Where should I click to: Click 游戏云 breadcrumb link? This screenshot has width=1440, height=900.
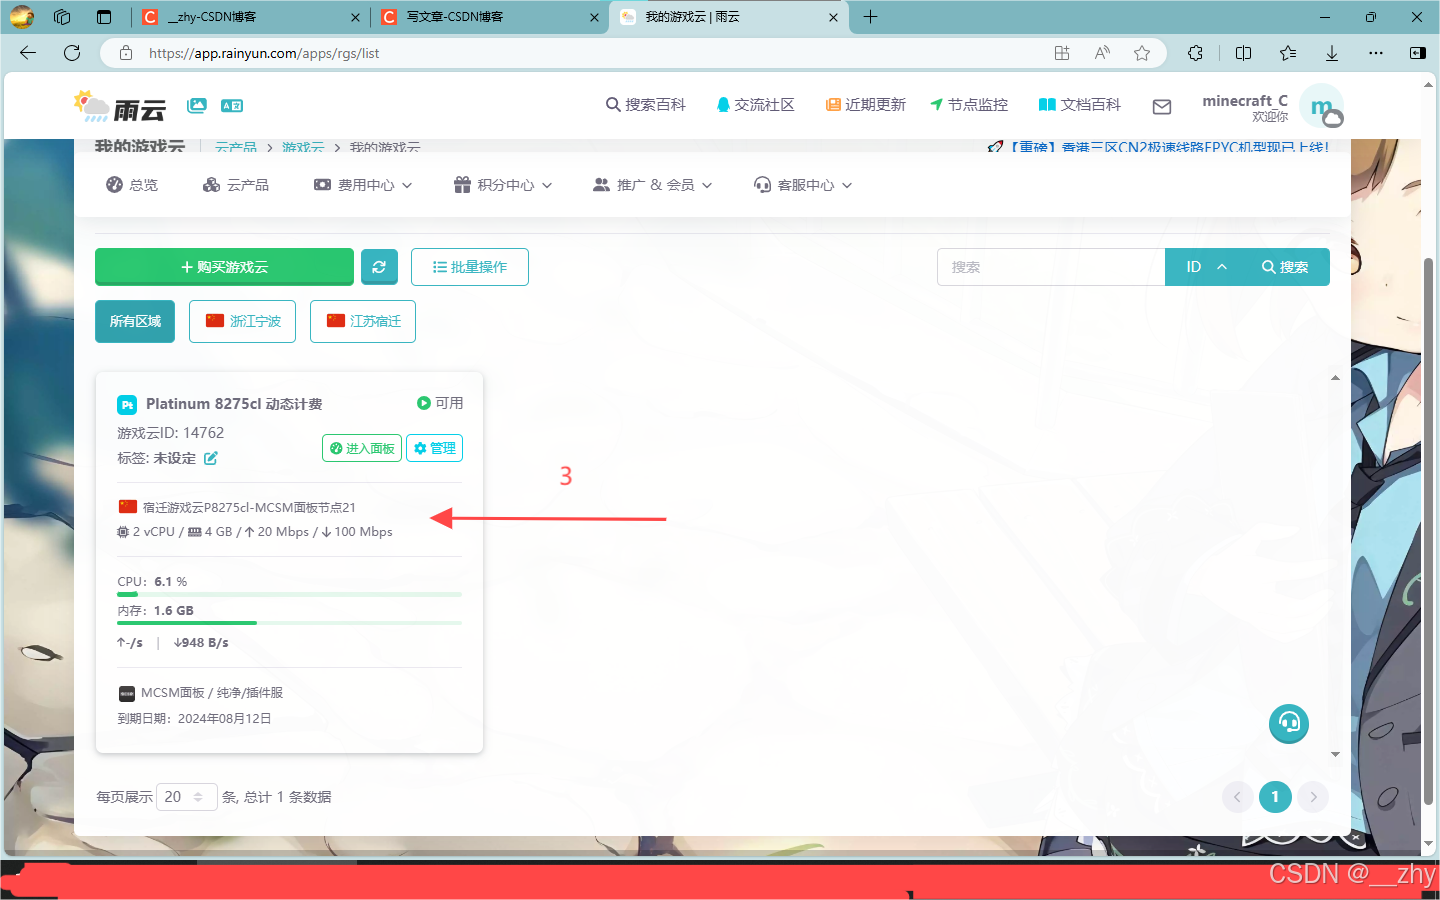coord(303,147)
